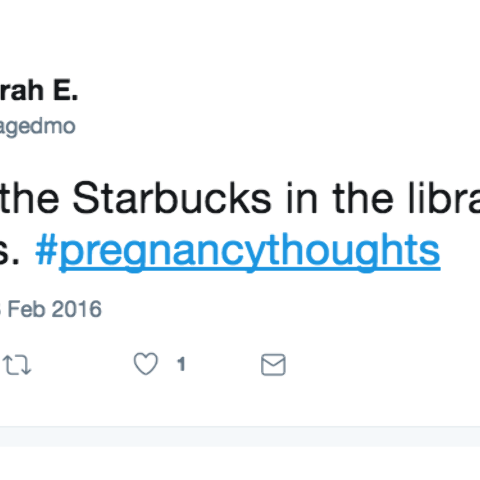
Task: Click the word 'in' in the tweet text
Action: tap(302, 198)
